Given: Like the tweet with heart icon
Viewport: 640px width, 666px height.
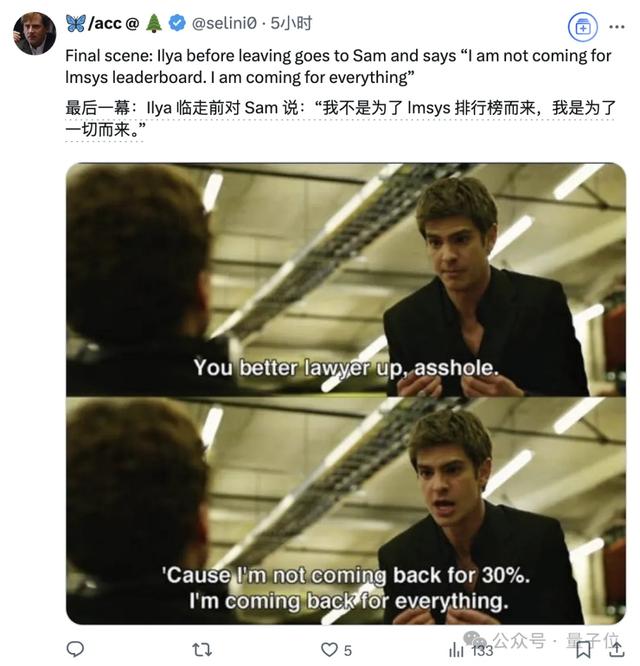Looking at the screenshot, I should pos(329,649).
